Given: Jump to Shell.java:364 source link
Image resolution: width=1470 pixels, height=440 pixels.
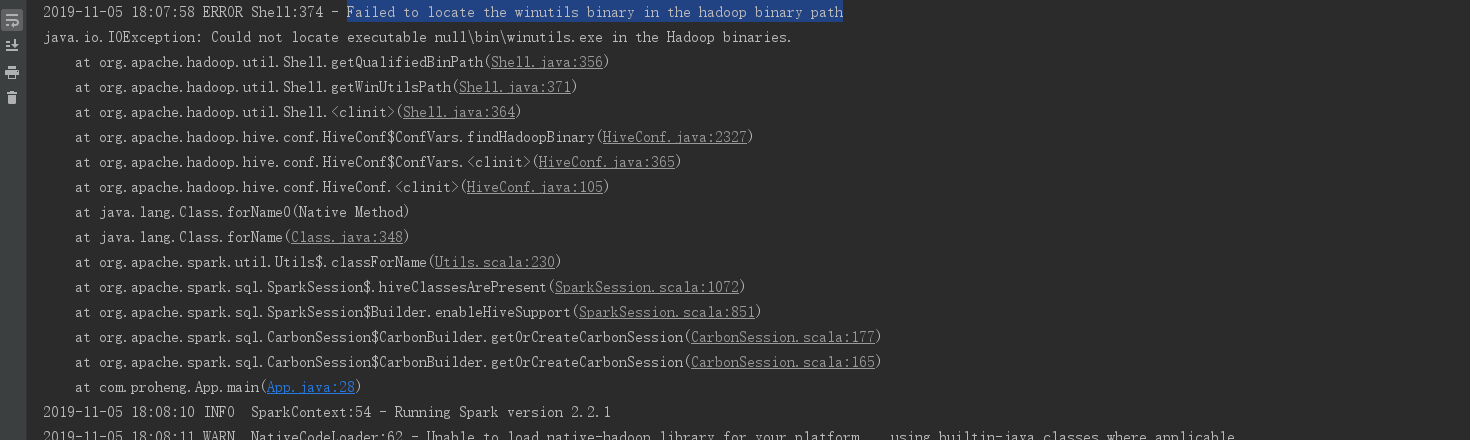Looking at the screenshot, I should pos(458,112).
